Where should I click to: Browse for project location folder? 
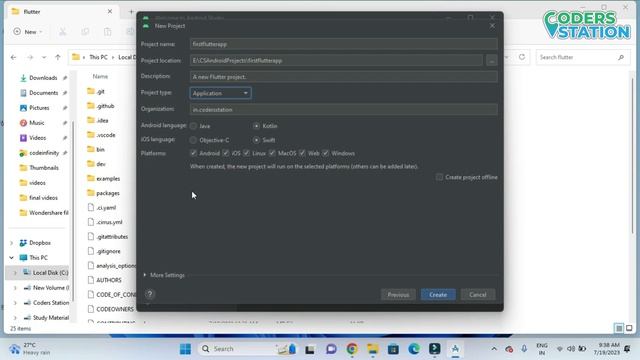coord(492,60)
